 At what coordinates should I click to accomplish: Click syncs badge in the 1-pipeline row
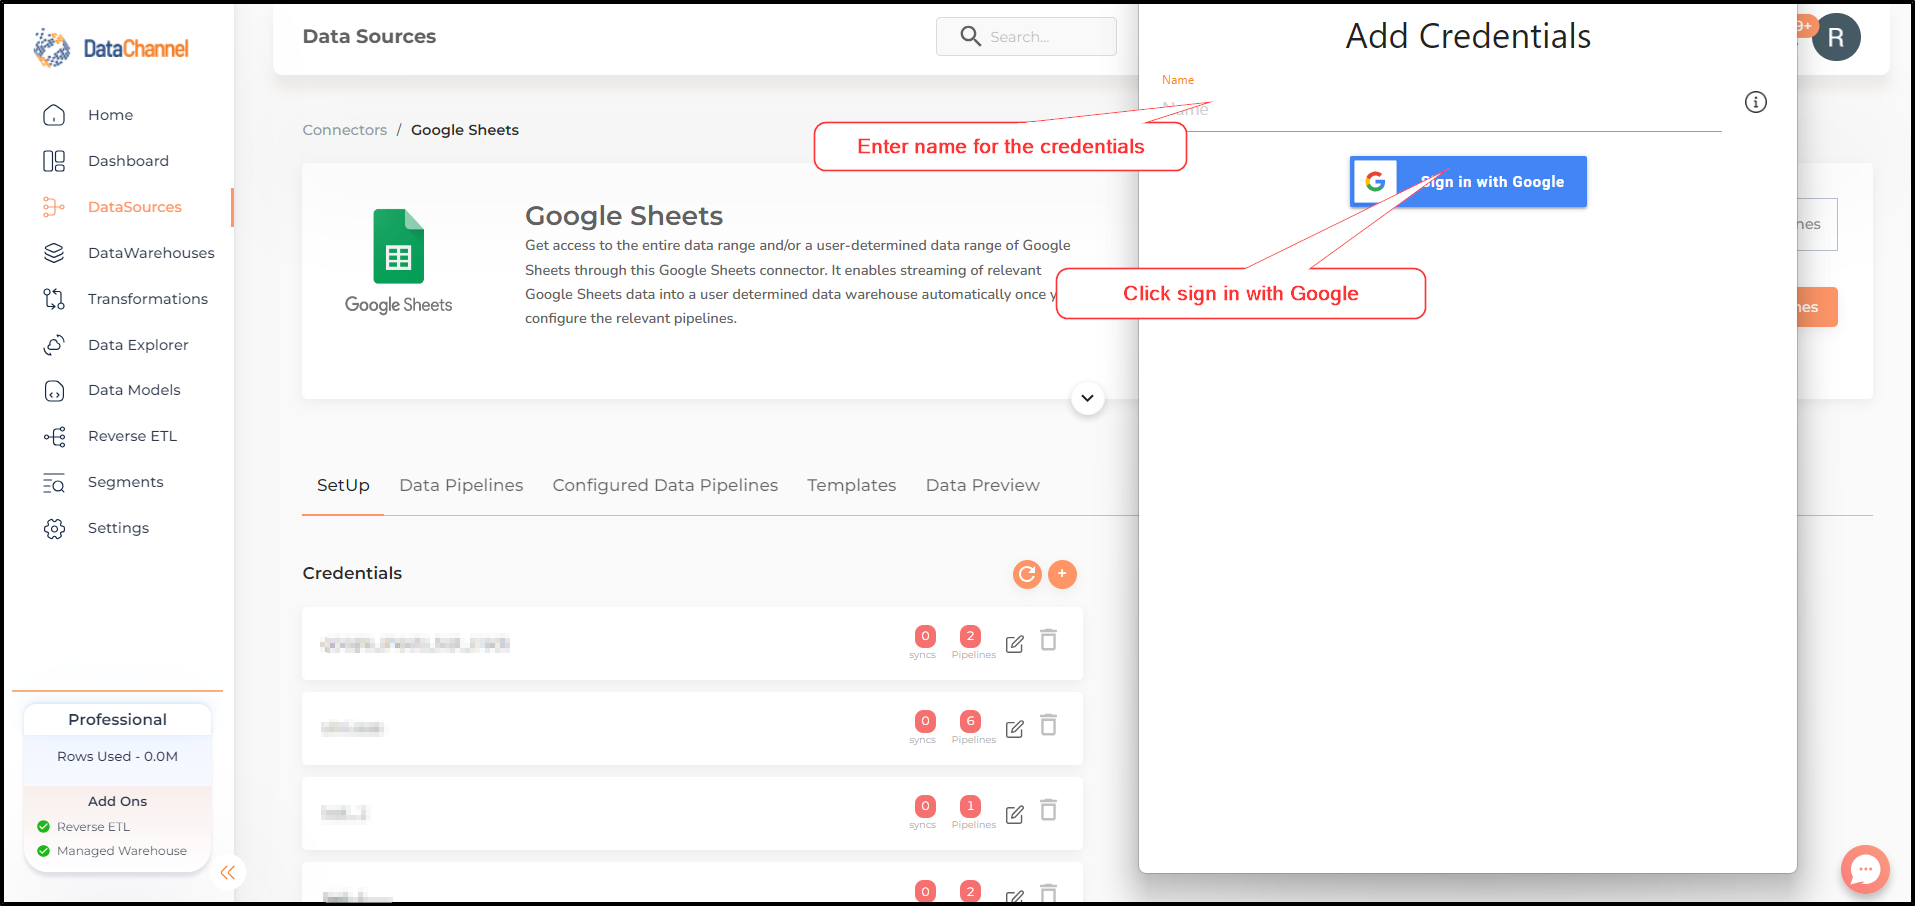(x=925, y=806)
